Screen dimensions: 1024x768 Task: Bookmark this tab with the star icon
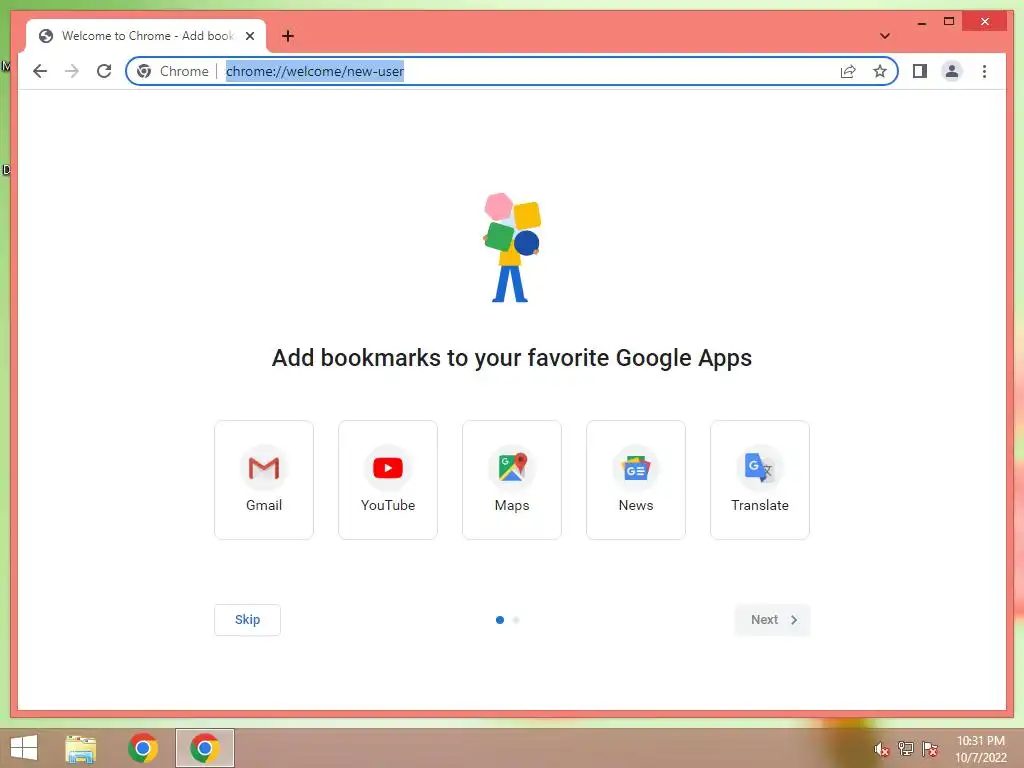(x=880, y=71)
